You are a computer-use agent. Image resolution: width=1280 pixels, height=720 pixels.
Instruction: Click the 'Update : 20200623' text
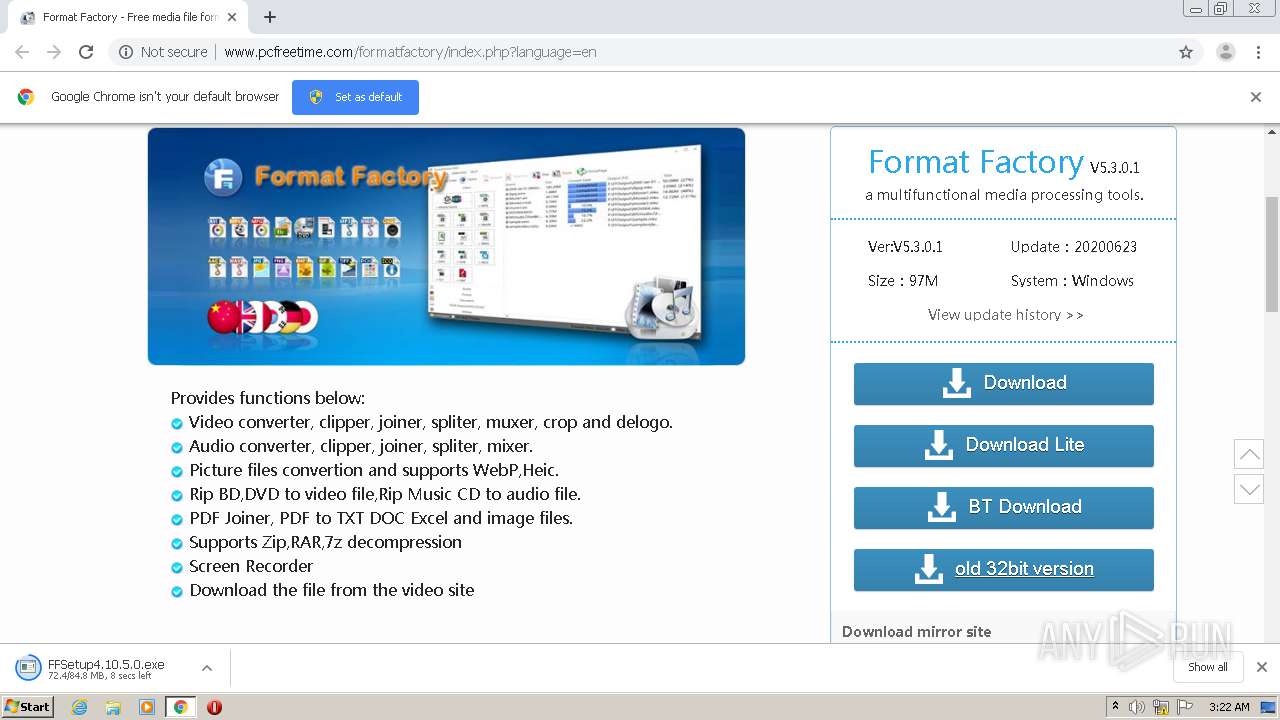click(x=1074, y=247)
